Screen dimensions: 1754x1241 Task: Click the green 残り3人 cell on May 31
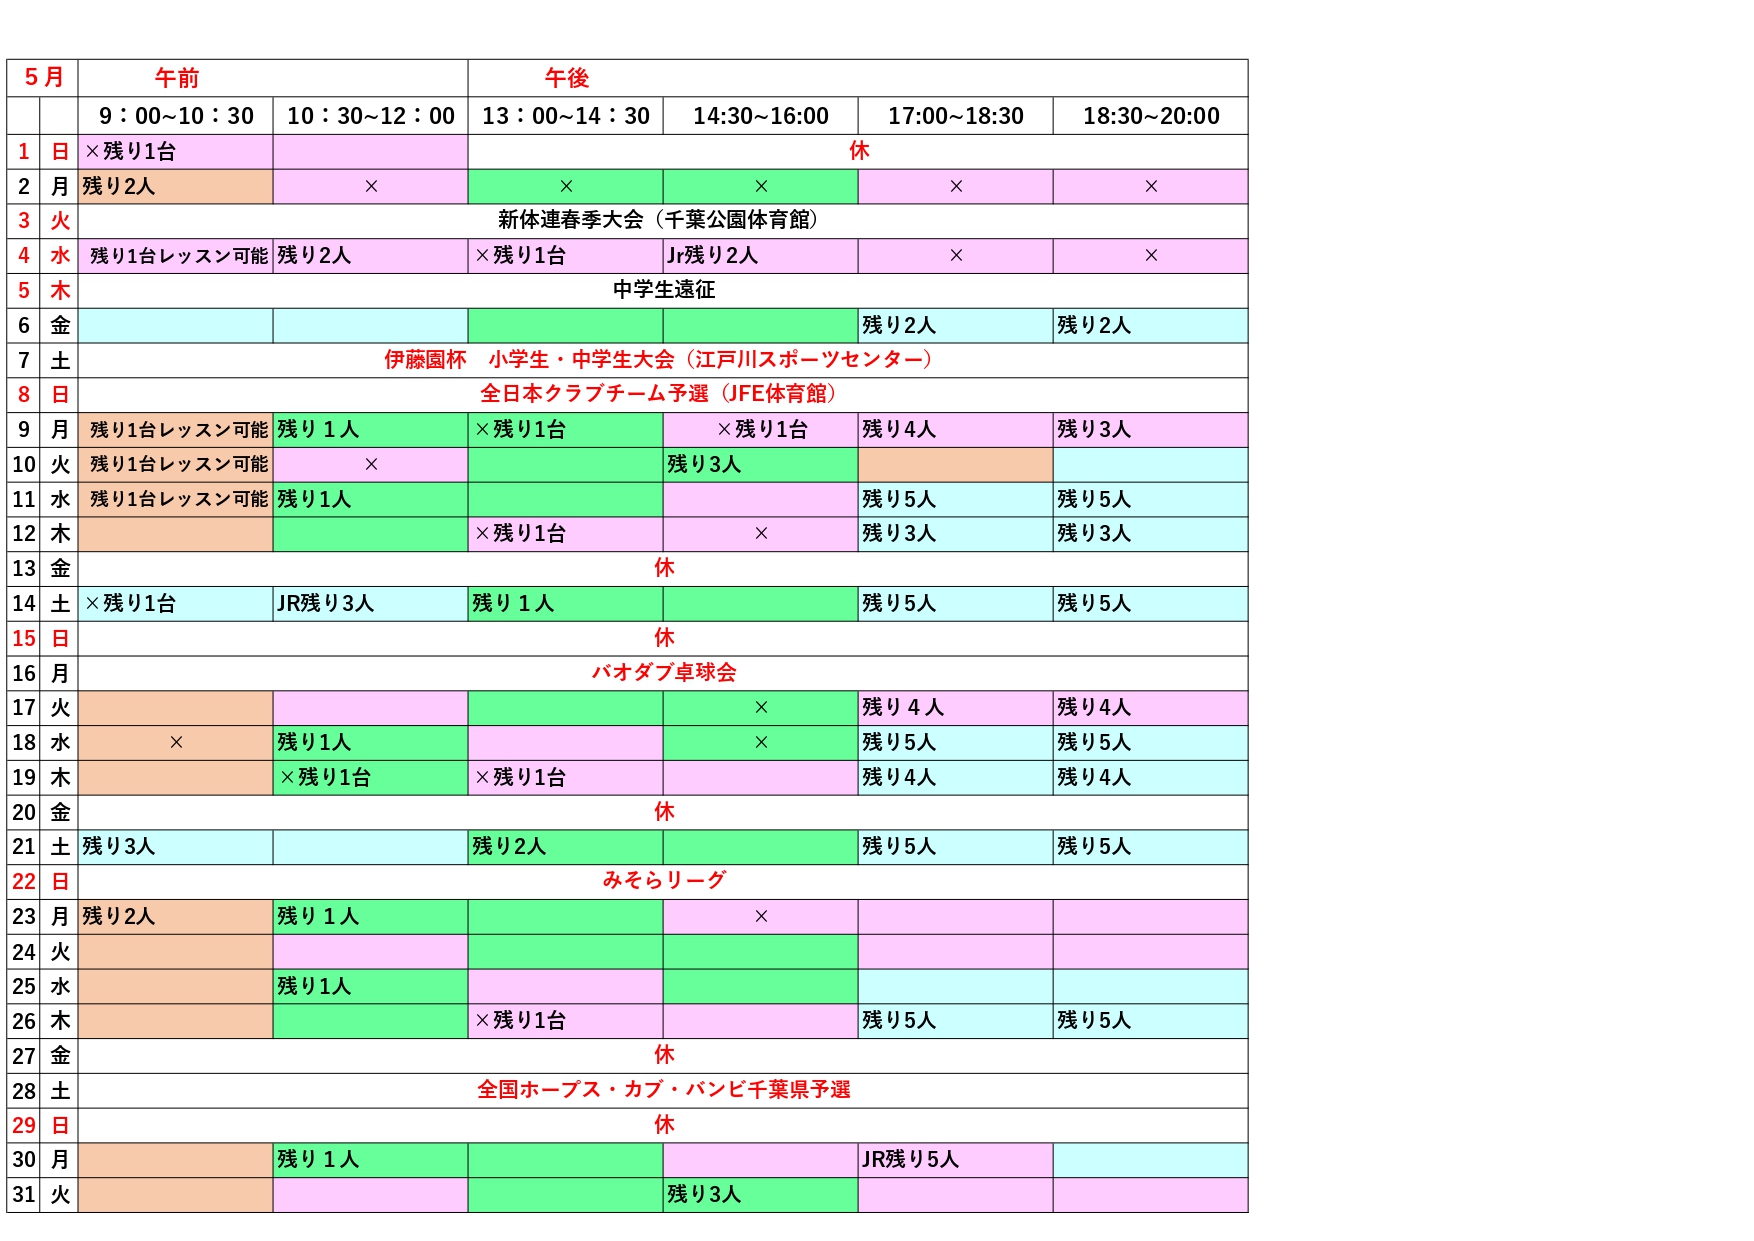760,1194
